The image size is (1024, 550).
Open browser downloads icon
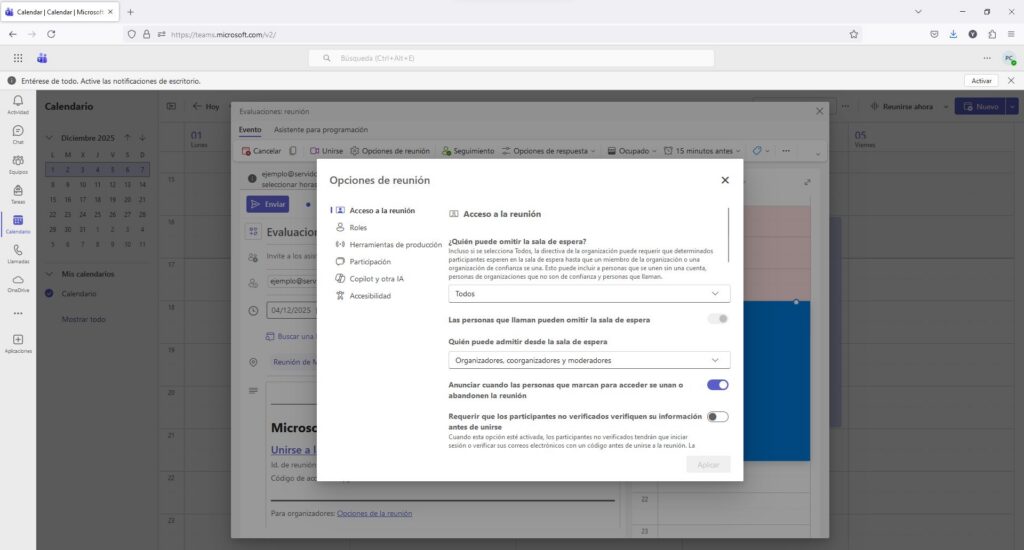click(x=953, y=35)
